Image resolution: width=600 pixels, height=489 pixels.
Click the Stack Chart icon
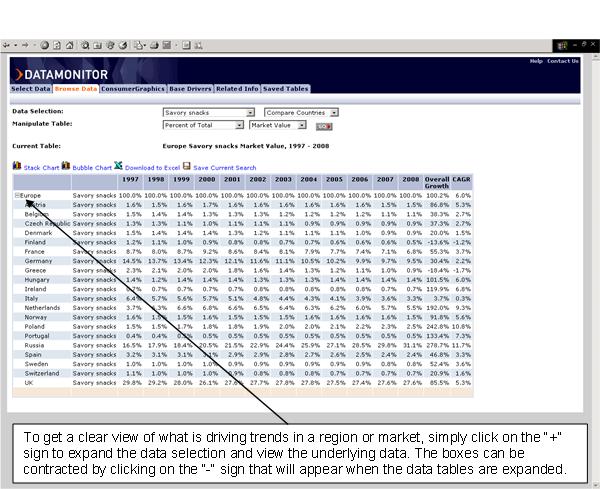tap(17, 166)
